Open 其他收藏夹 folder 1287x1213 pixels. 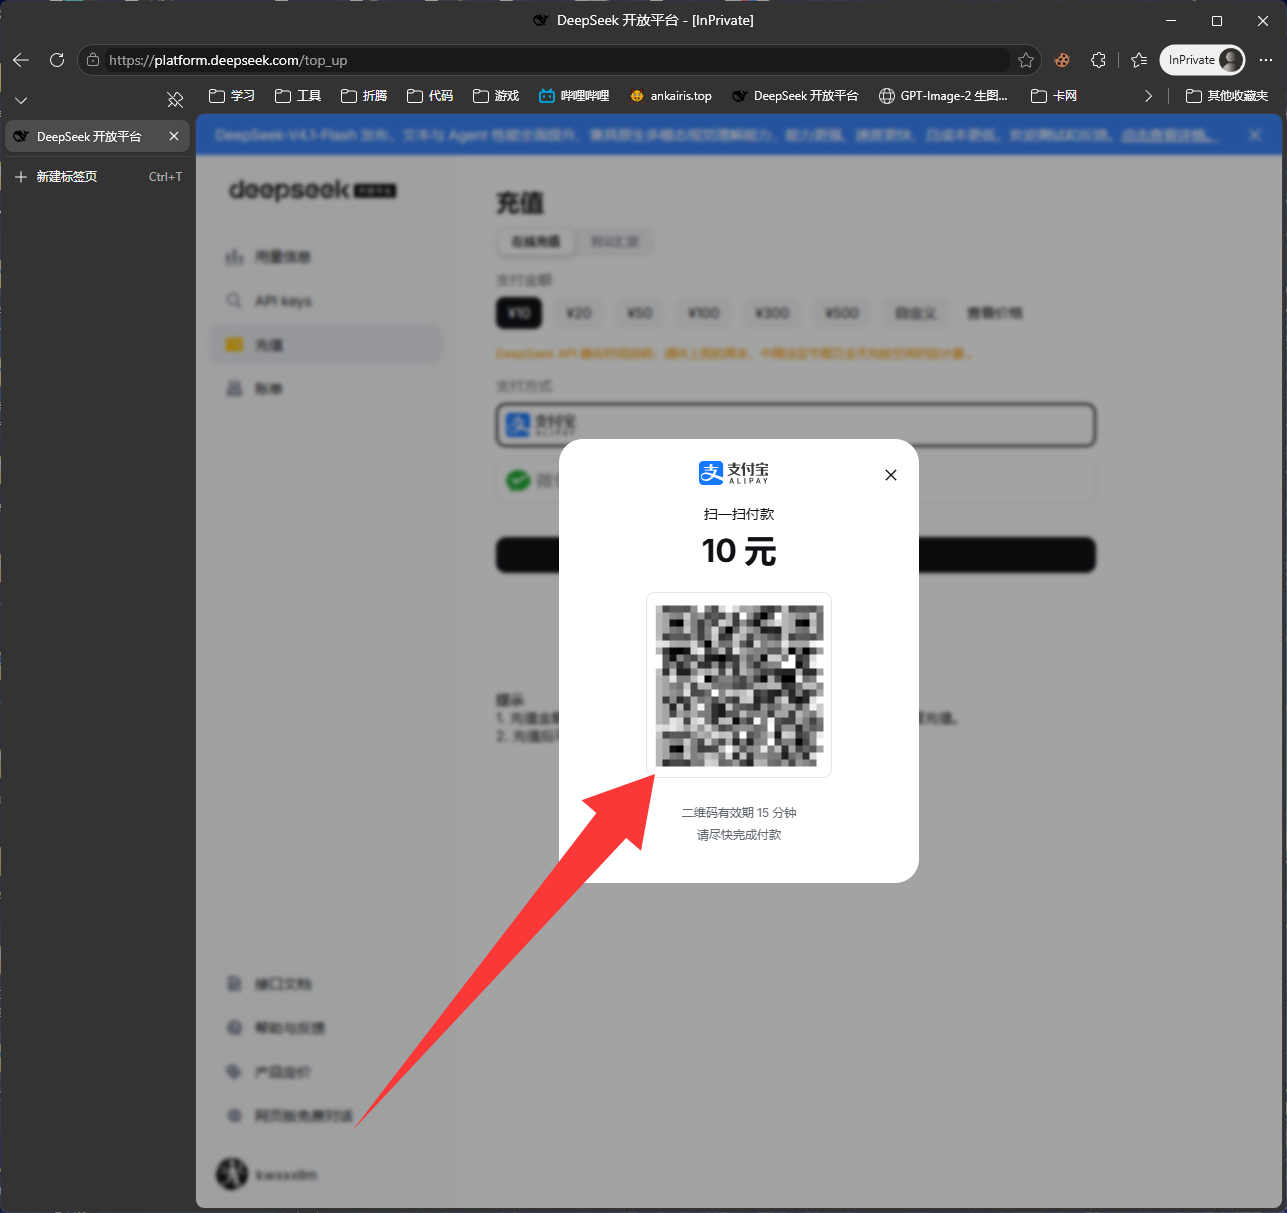pos(1227,96)
